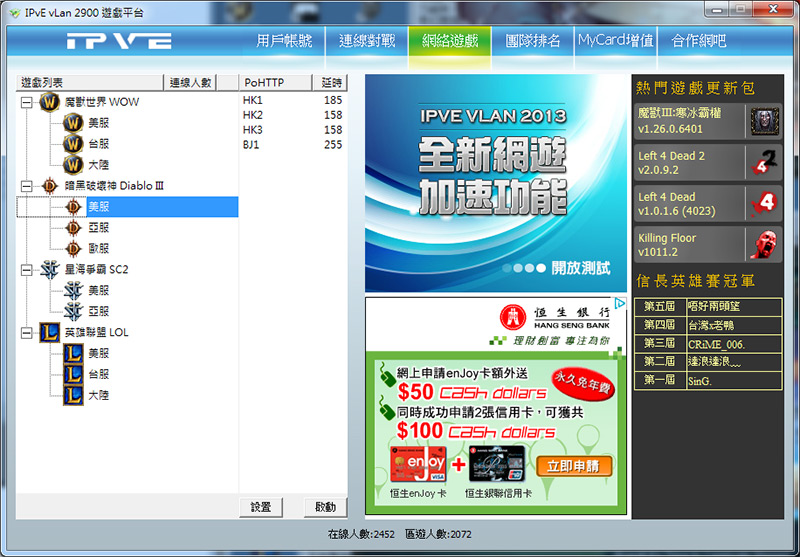Image resolution: width=800 pixels, height=557 pixels.
Task: Open the Left 4 Dead 2 update icon
Action: pos(763,163)
